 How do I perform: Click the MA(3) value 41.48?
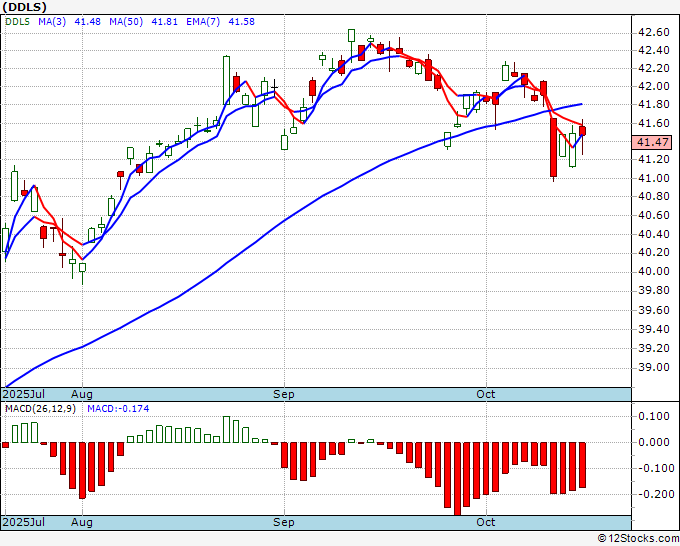[x=87, y=21]
